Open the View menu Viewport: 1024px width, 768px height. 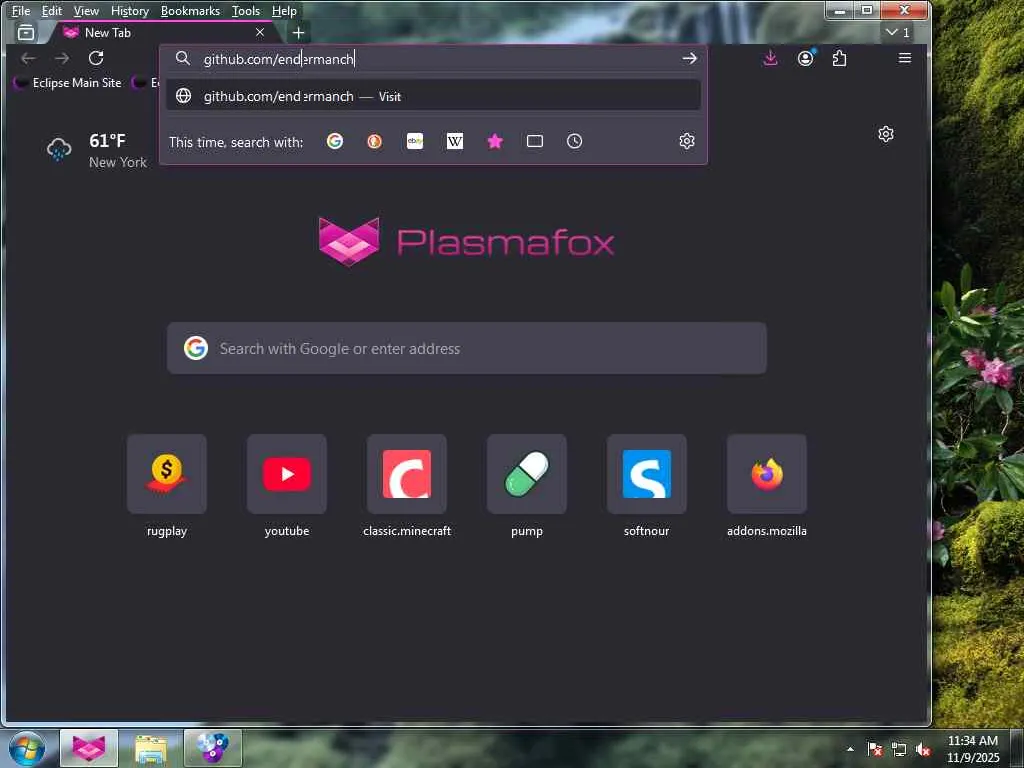(x=86, y=10)
